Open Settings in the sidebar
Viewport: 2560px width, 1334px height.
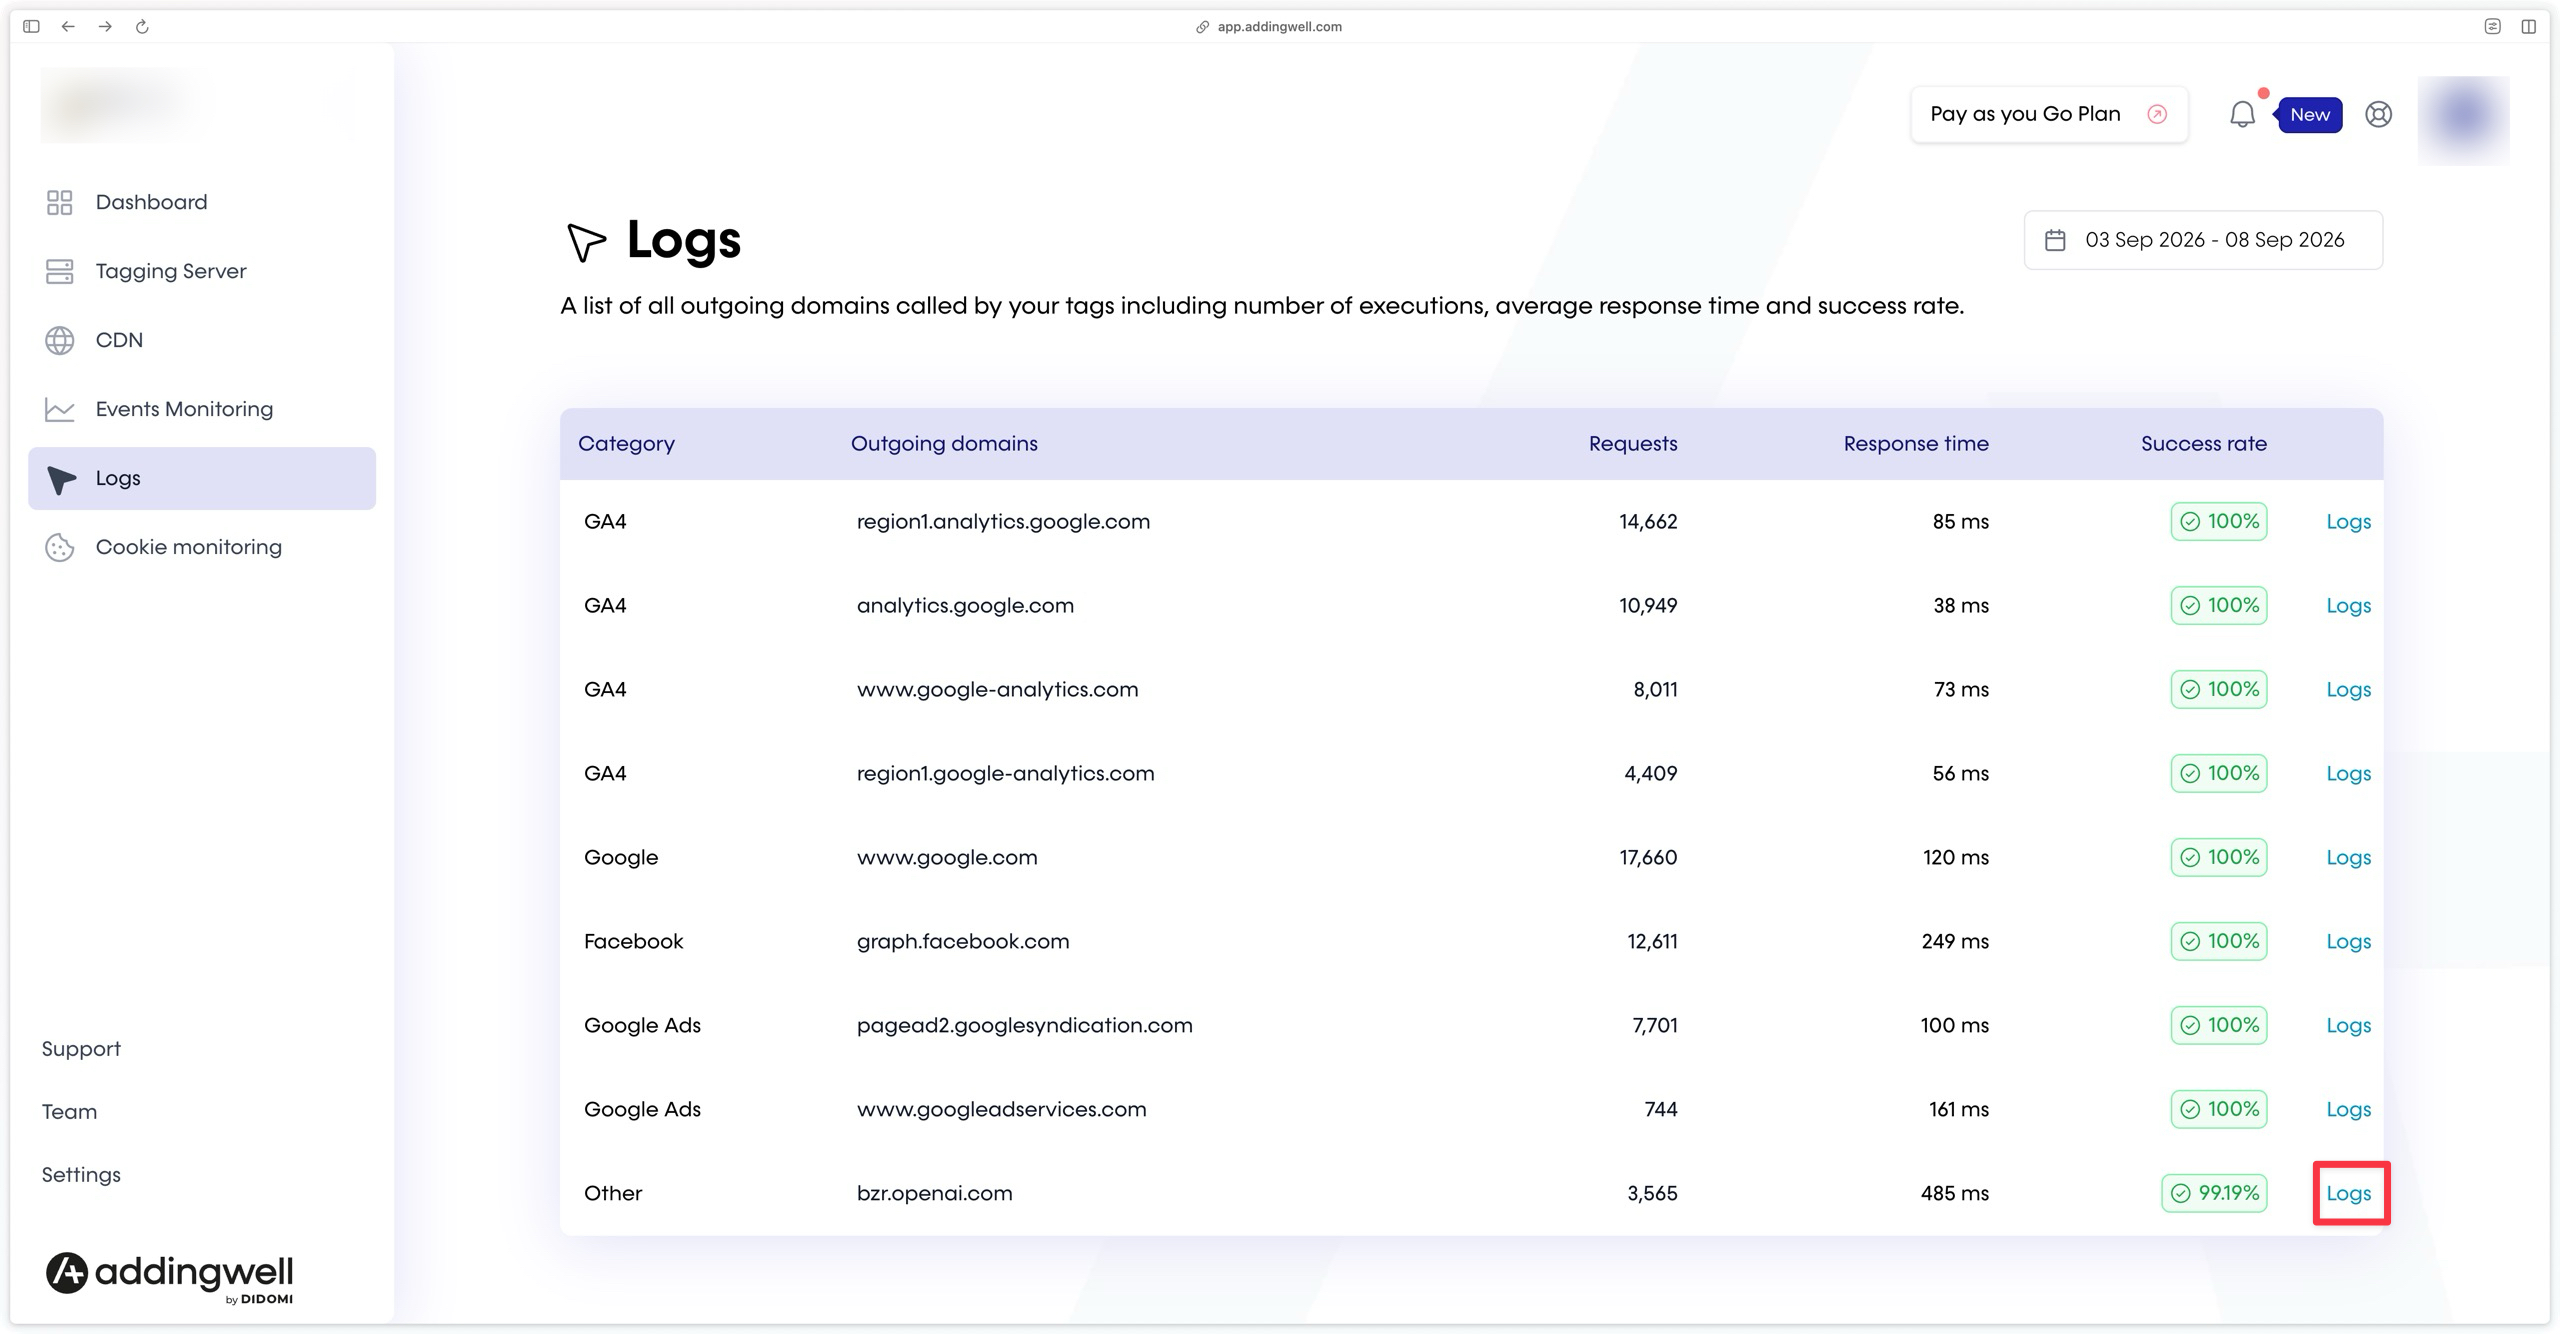(x=81, y=1175)
